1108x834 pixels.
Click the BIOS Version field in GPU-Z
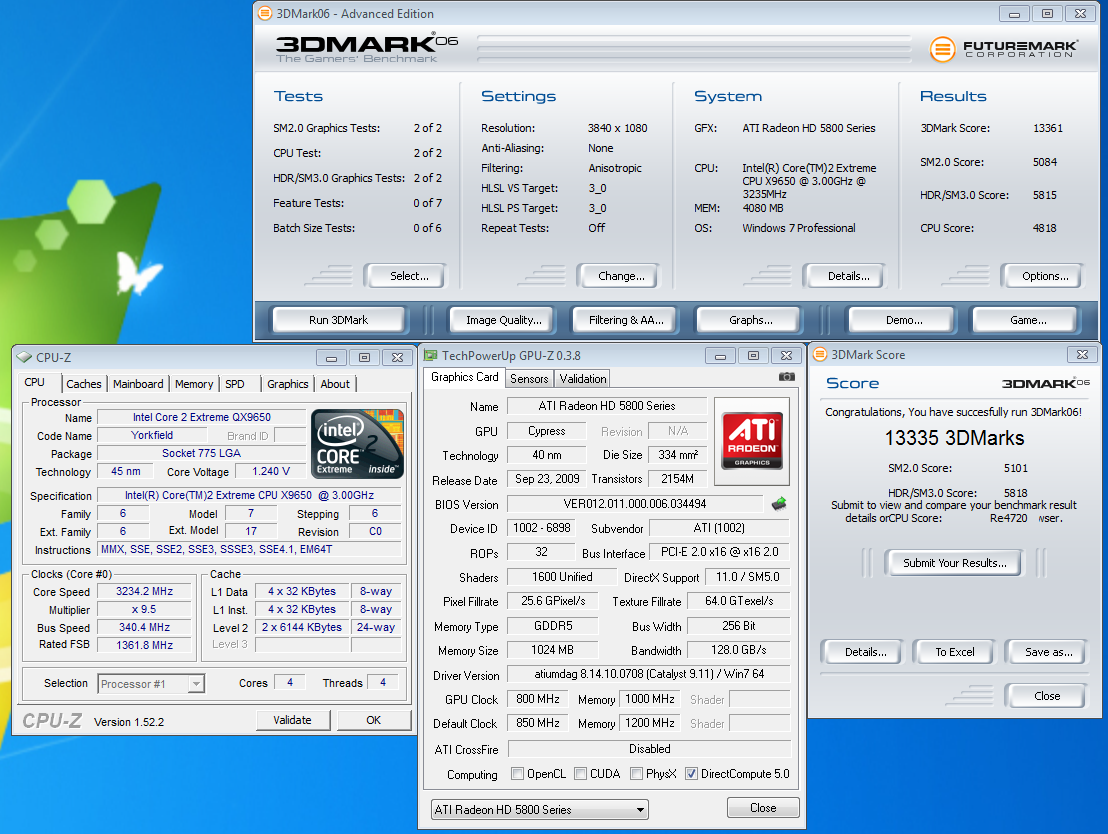pyautogui.click(x=635, y=504)
